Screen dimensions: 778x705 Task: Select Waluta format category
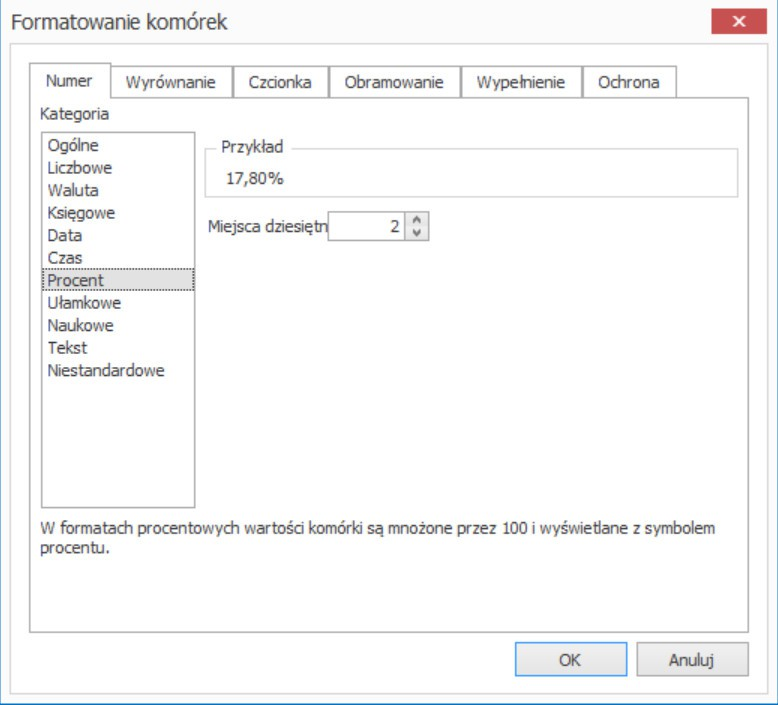(x=73, y=190)
